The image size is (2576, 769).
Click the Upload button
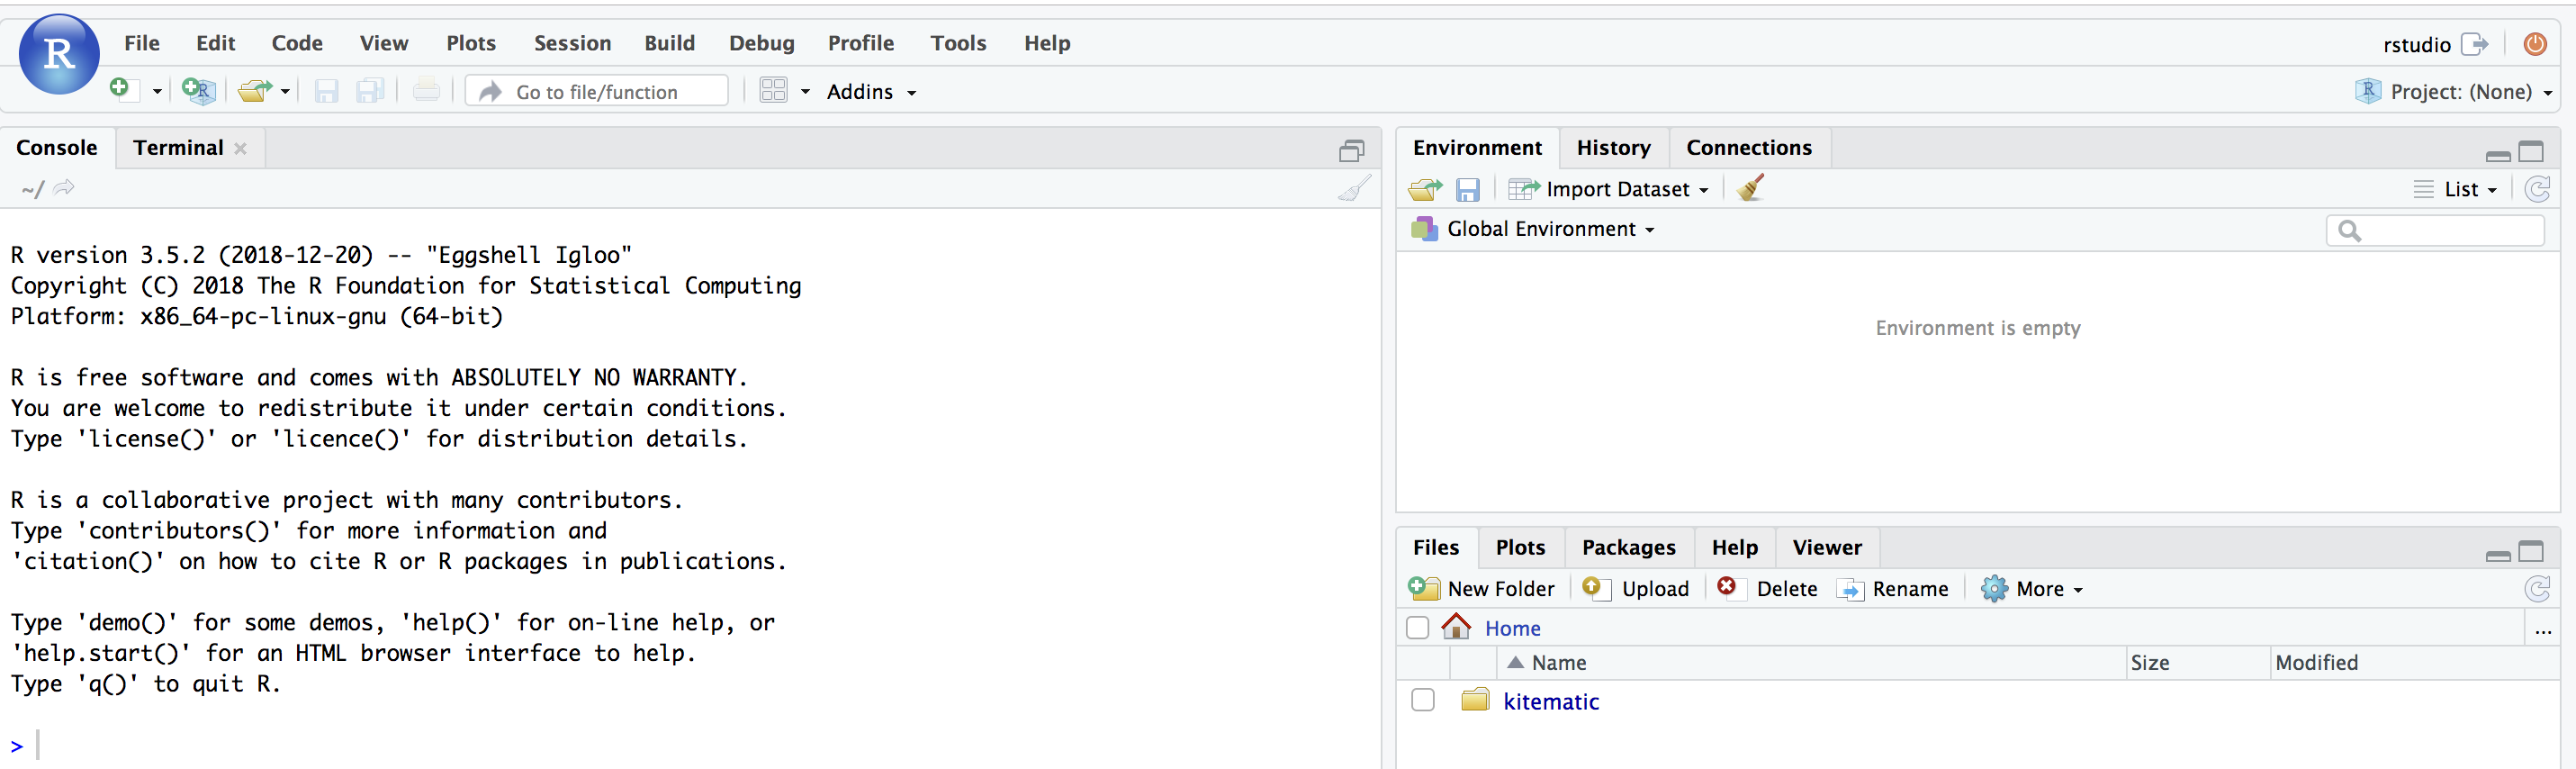(x=1636, y=589)
